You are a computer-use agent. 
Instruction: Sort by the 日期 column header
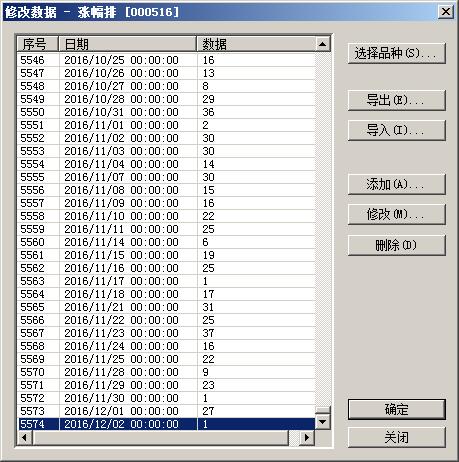[128, 44]
